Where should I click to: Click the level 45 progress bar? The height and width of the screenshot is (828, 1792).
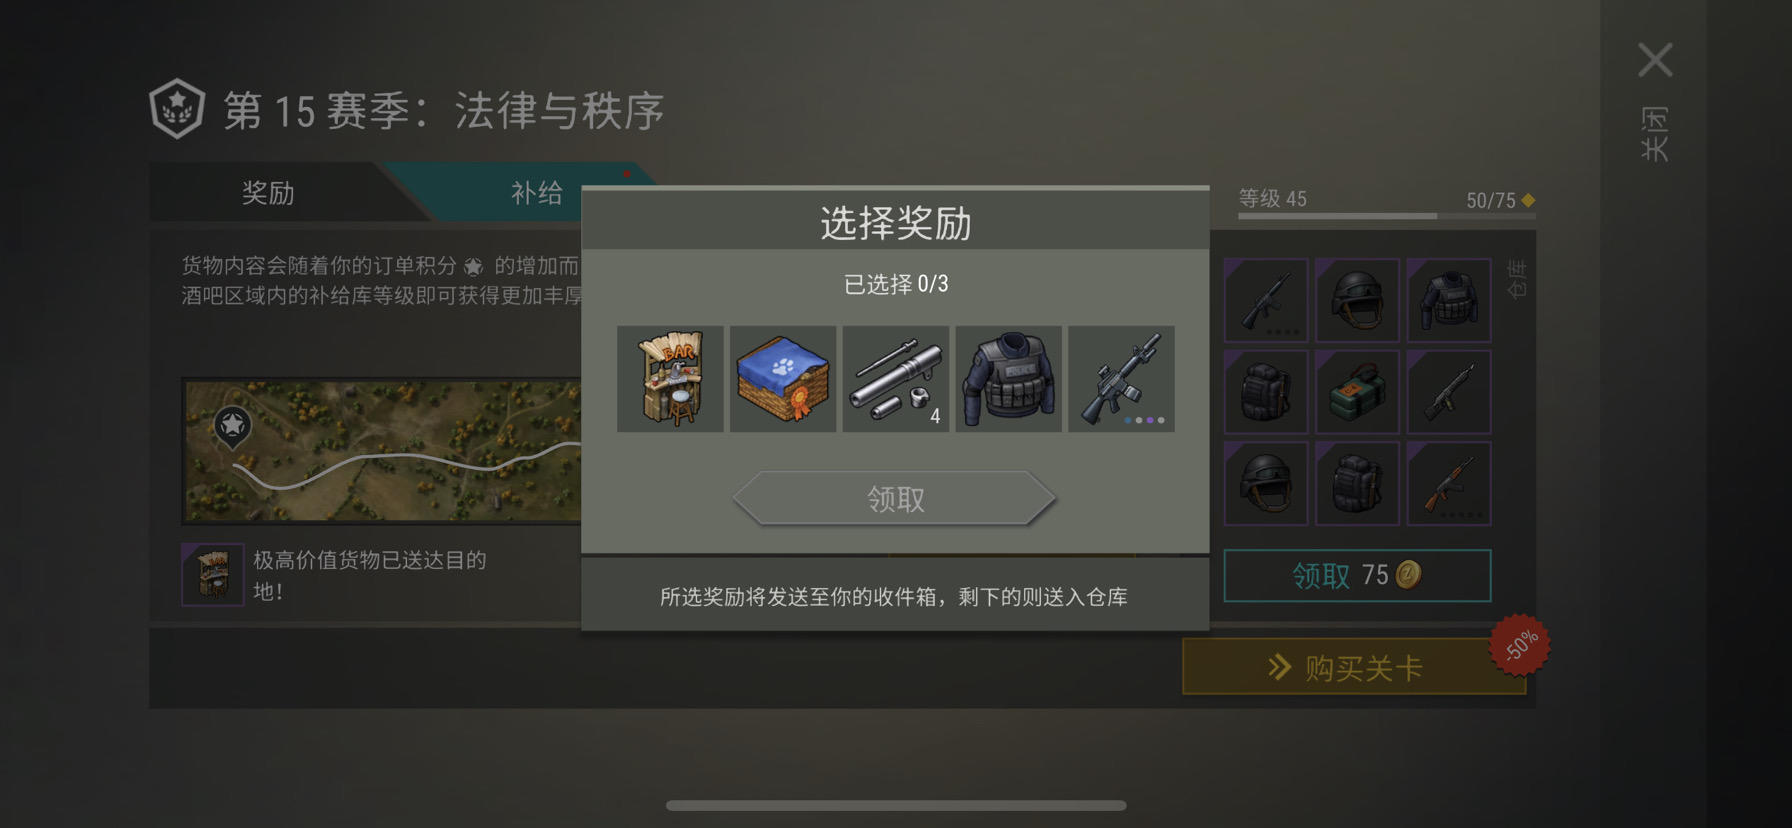[x=1386, y=215]
